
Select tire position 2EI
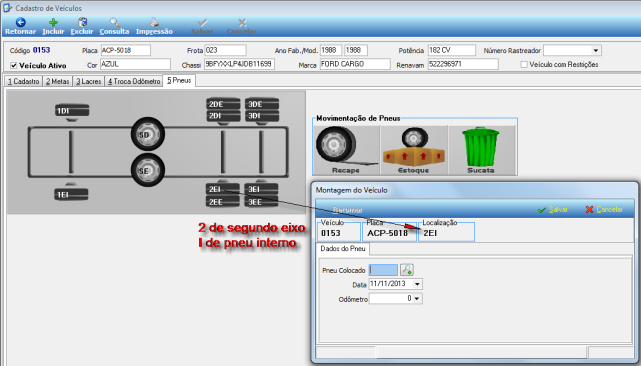(x=222, y=189)
